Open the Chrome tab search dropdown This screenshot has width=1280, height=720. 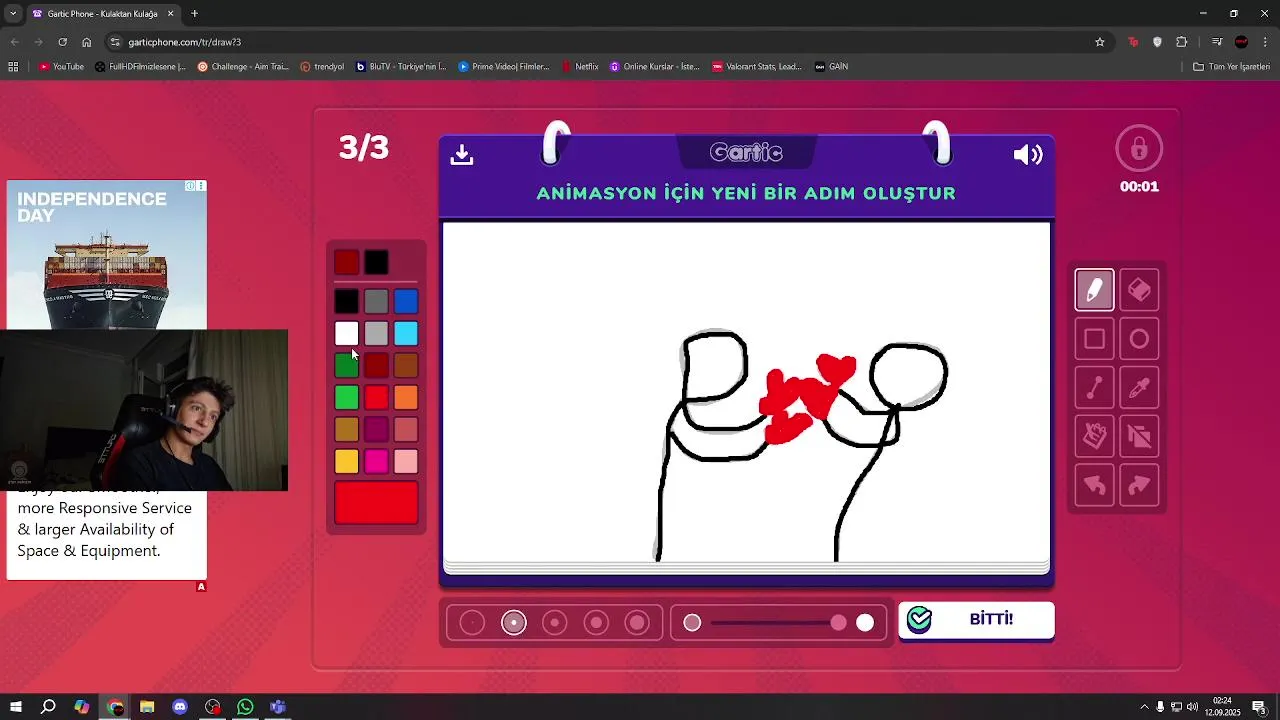13,14
